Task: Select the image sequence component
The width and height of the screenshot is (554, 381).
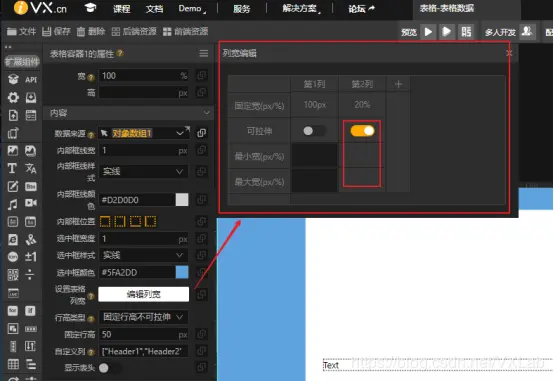Action: pyautogui.click(x=30, y=151)
